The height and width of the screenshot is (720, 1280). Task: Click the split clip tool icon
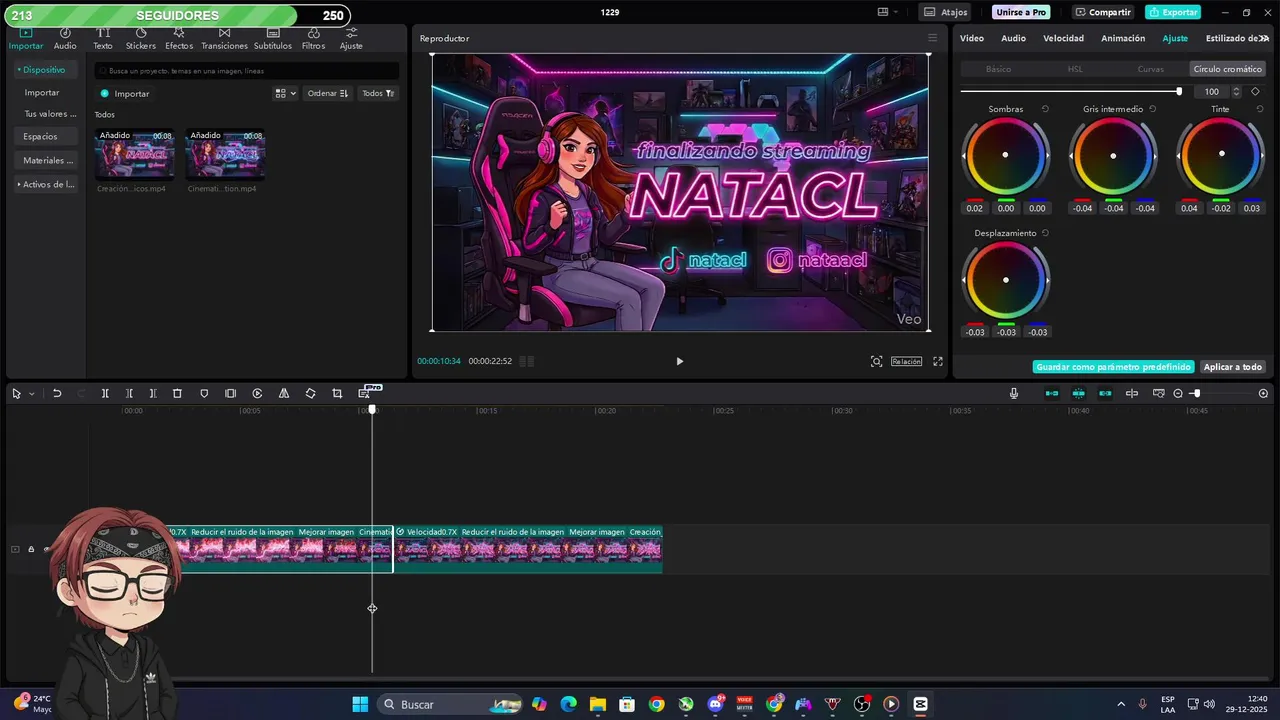pos(105,394)
